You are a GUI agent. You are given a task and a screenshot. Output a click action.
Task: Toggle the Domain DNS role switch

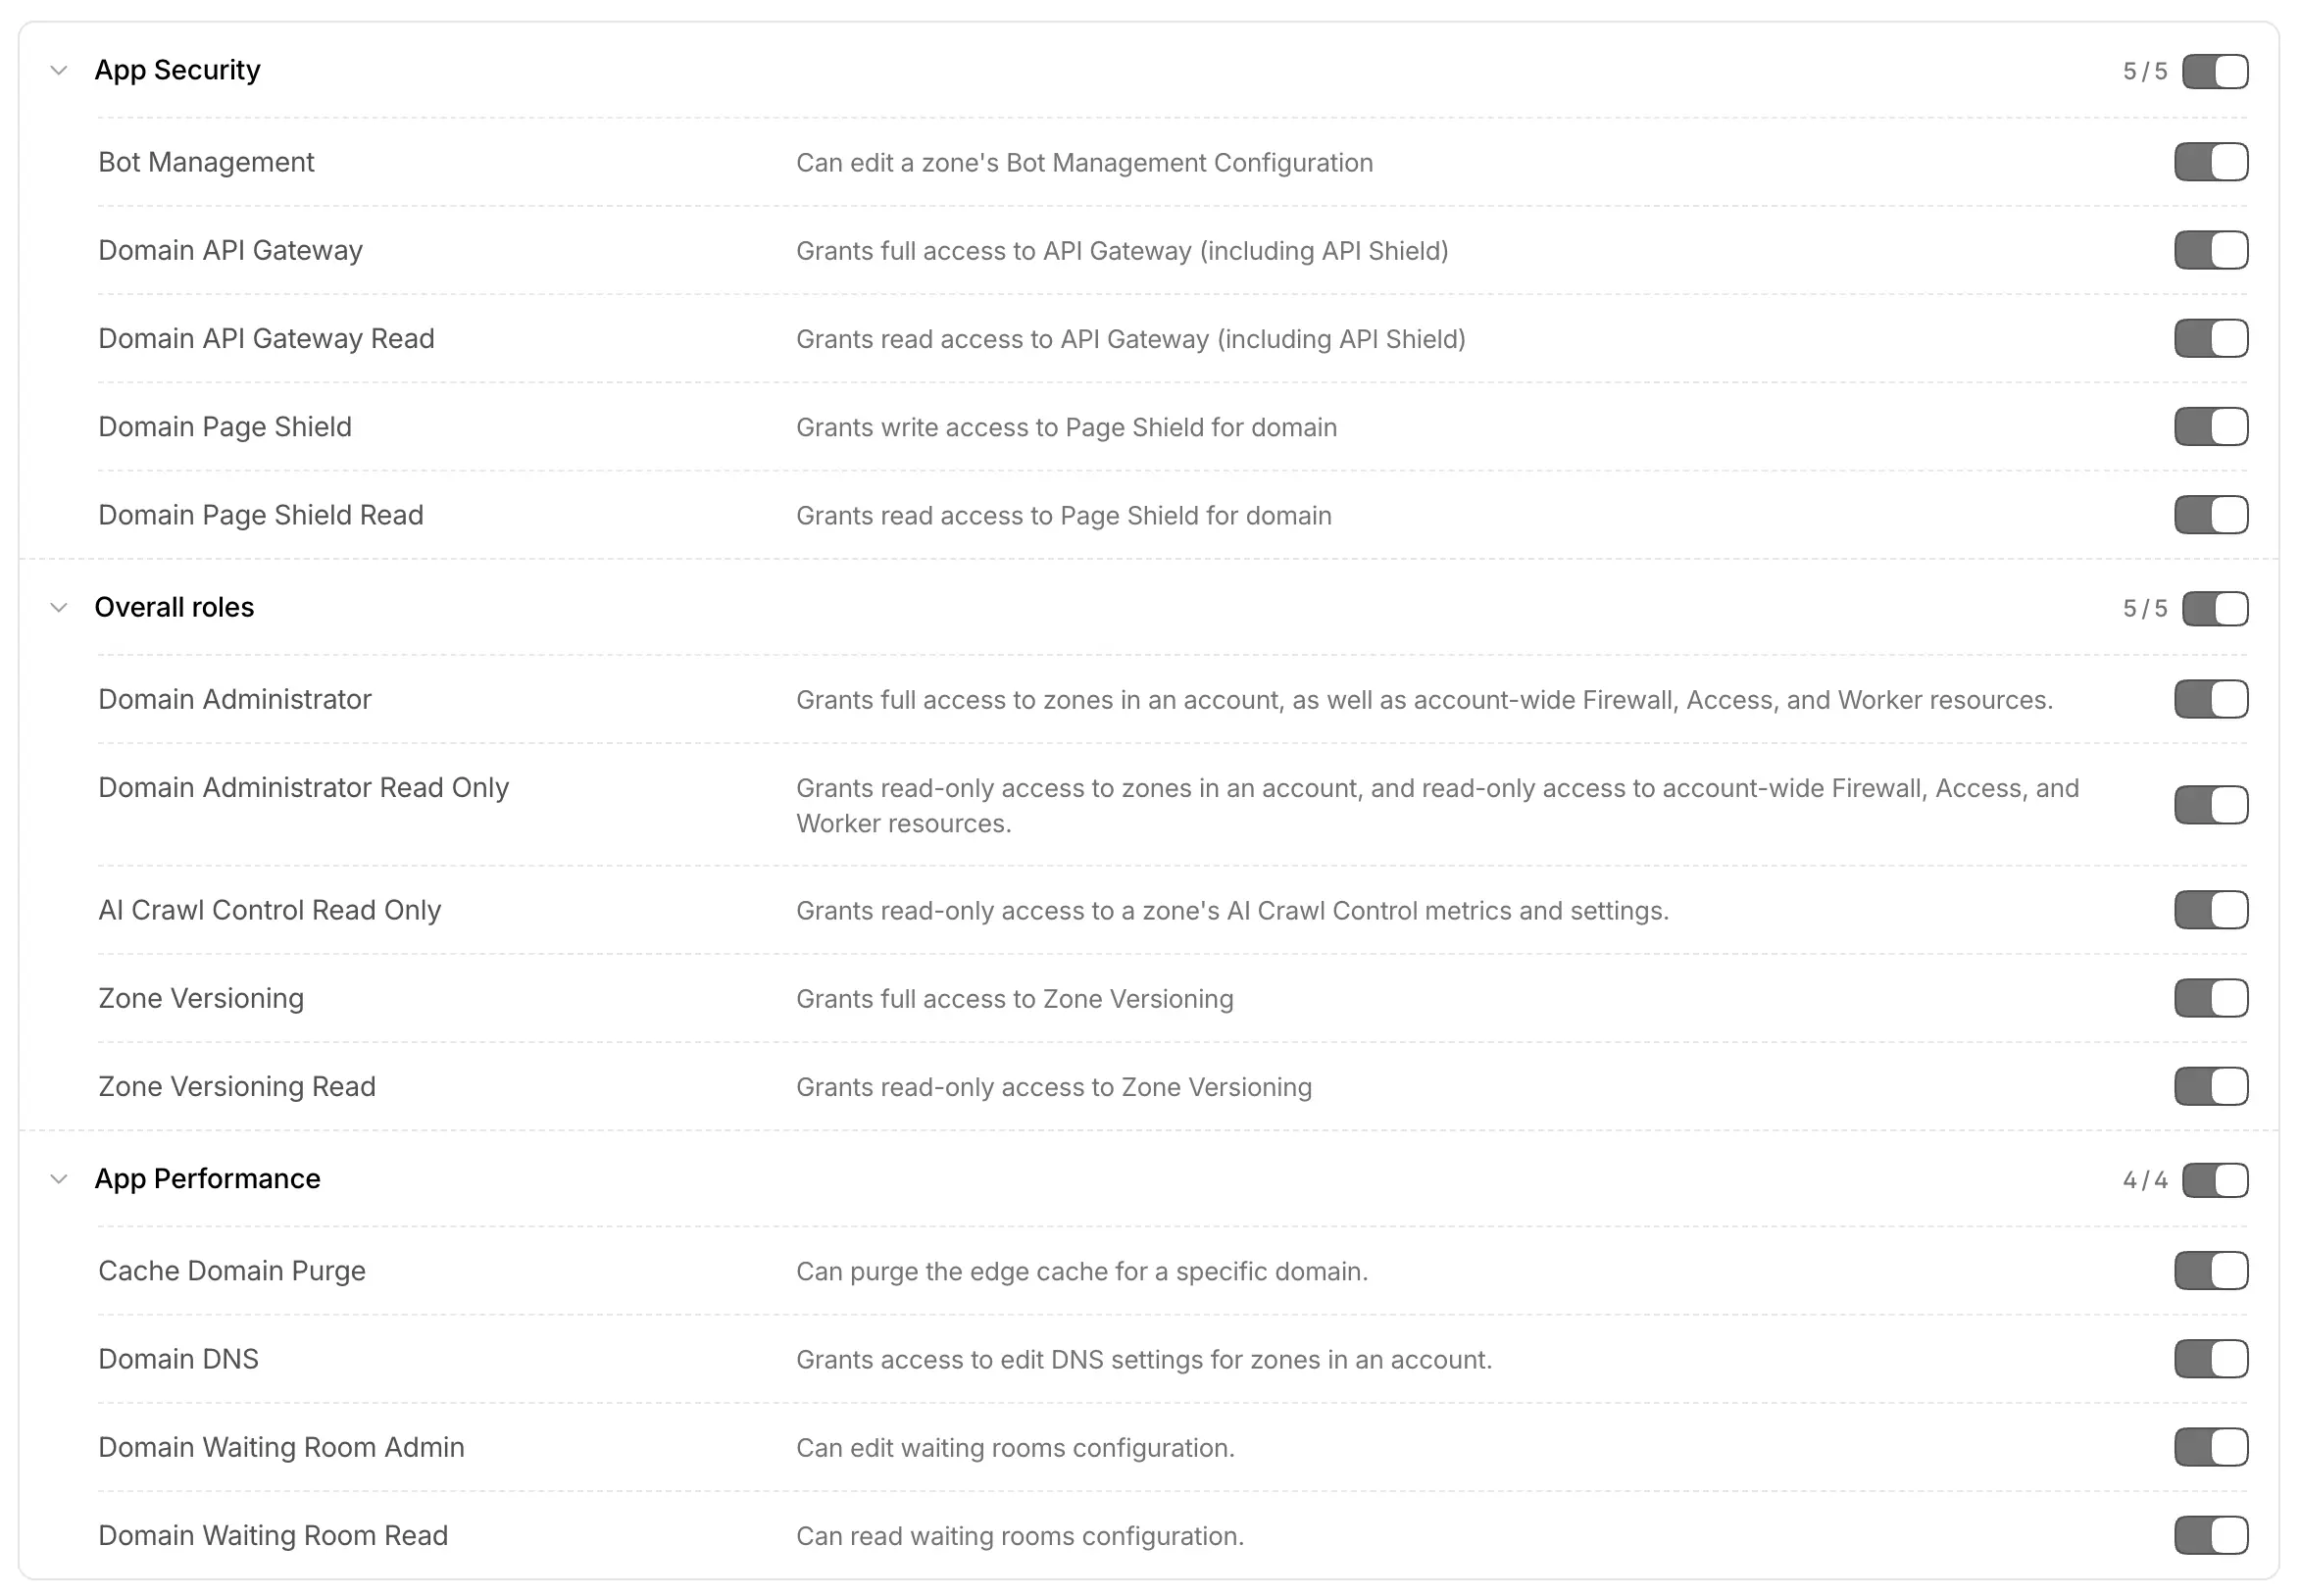point(2211,1360)
